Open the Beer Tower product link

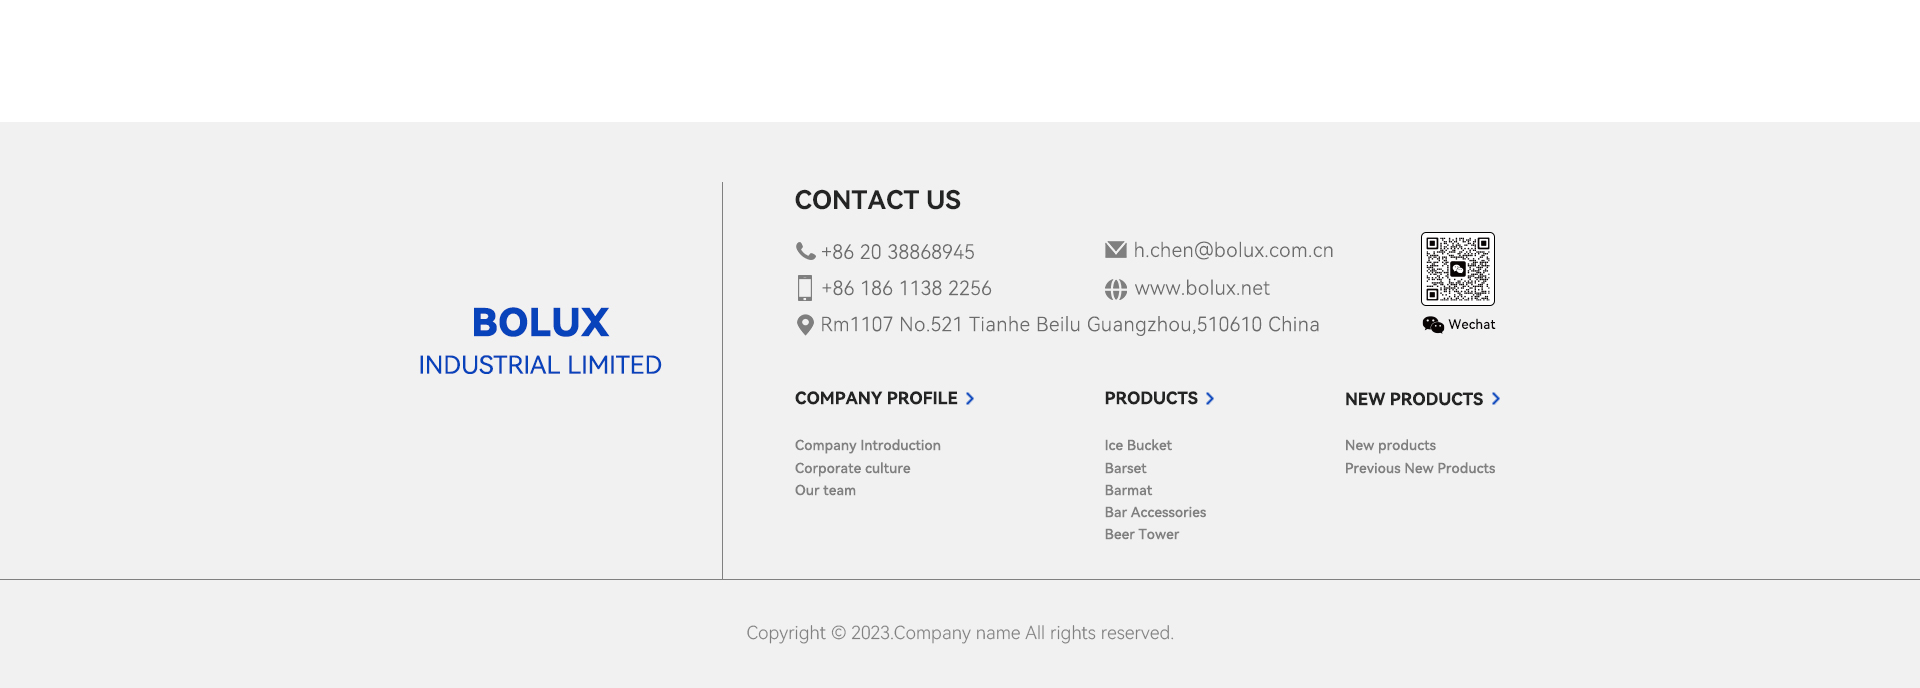click(x=1141, y=534)
